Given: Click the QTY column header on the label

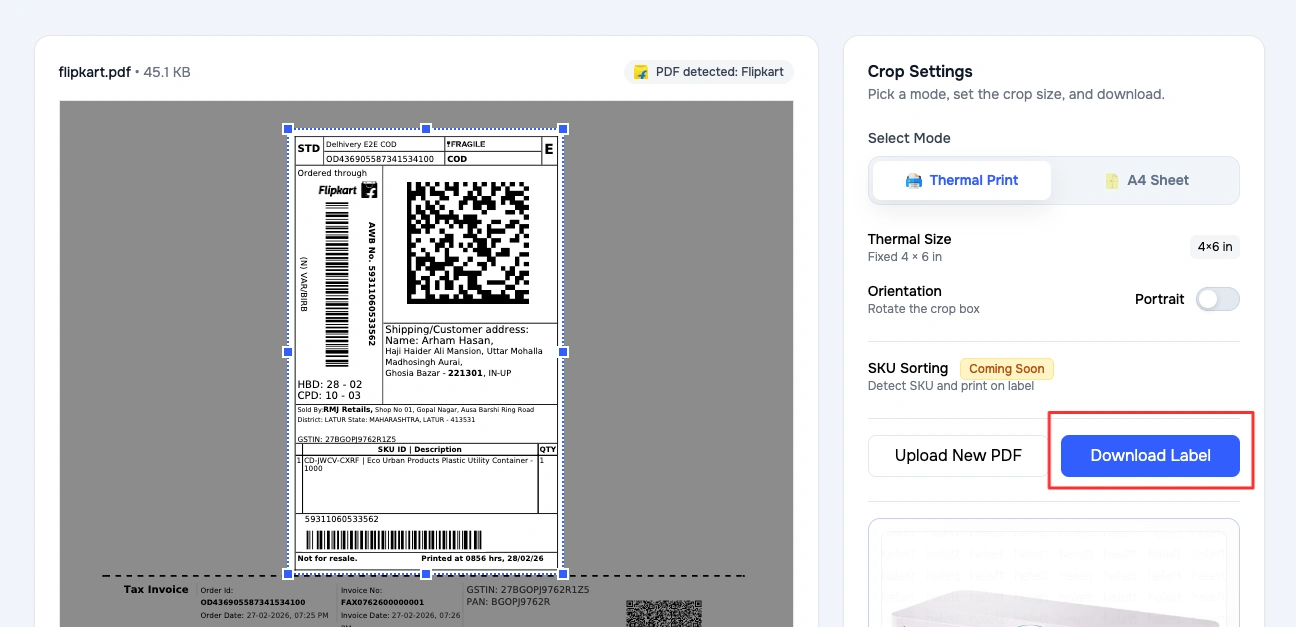Looking at the screenshot, I should [548, 449].
